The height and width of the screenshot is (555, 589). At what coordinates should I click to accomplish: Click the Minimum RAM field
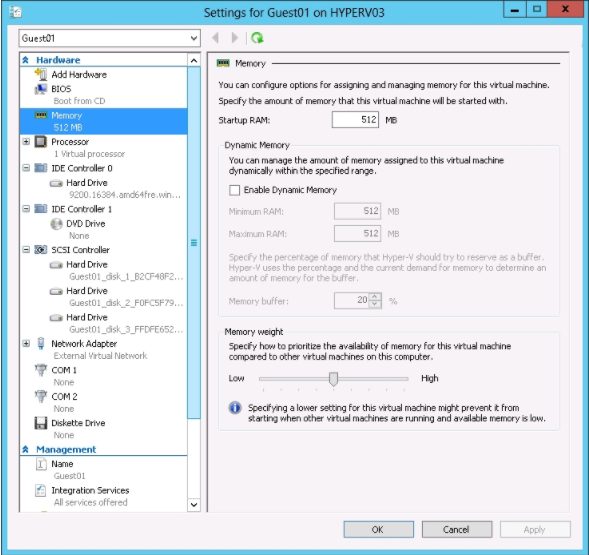(x=357, y=211)
